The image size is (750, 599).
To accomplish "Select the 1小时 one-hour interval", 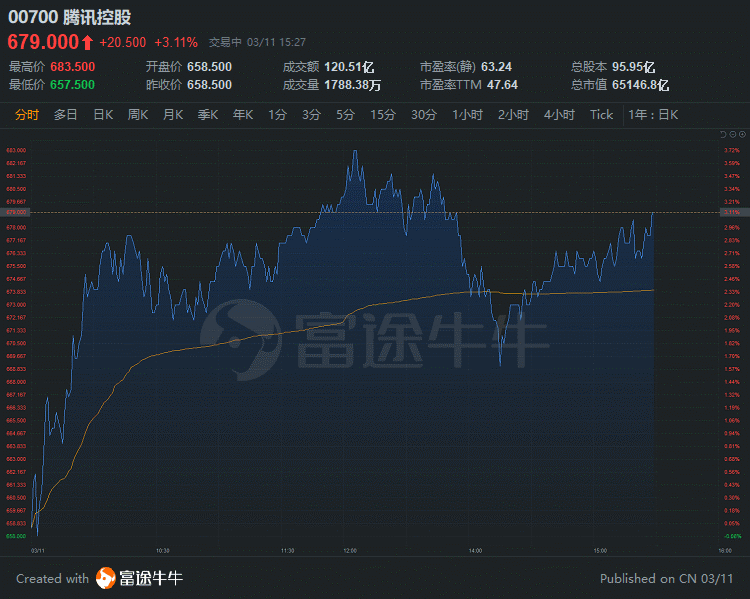I will [x=467, y=115].
